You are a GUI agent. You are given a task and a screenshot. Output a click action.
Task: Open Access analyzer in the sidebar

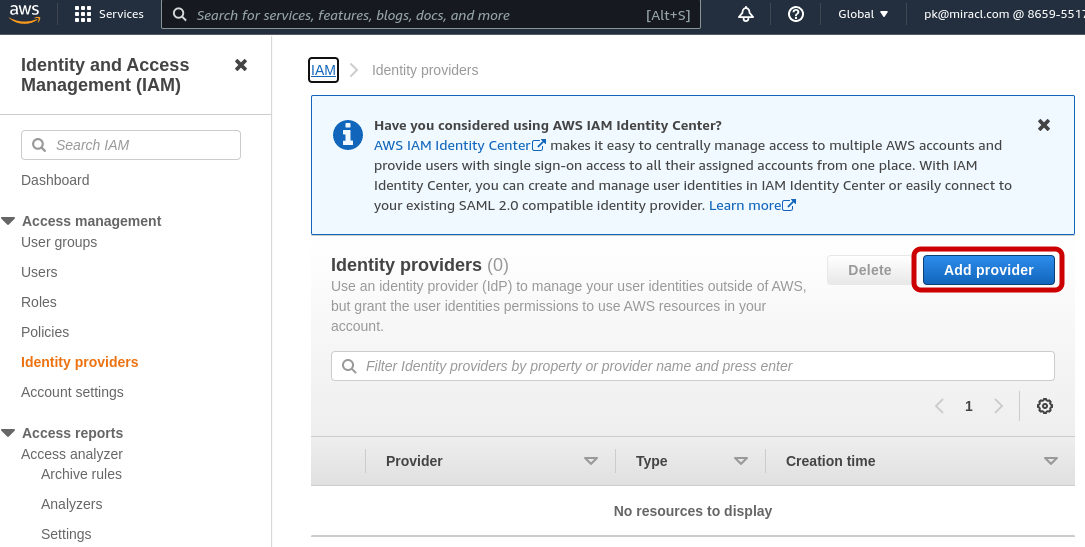click(x=72, y=454)
